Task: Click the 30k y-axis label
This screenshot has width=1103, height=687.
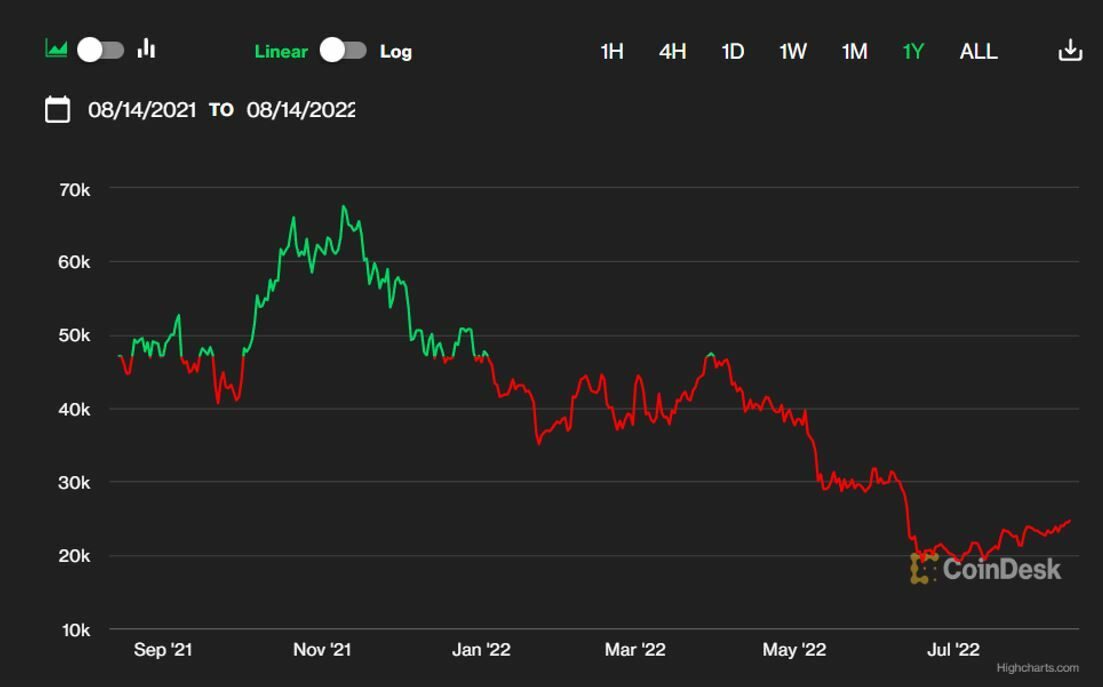Action: 75,483
